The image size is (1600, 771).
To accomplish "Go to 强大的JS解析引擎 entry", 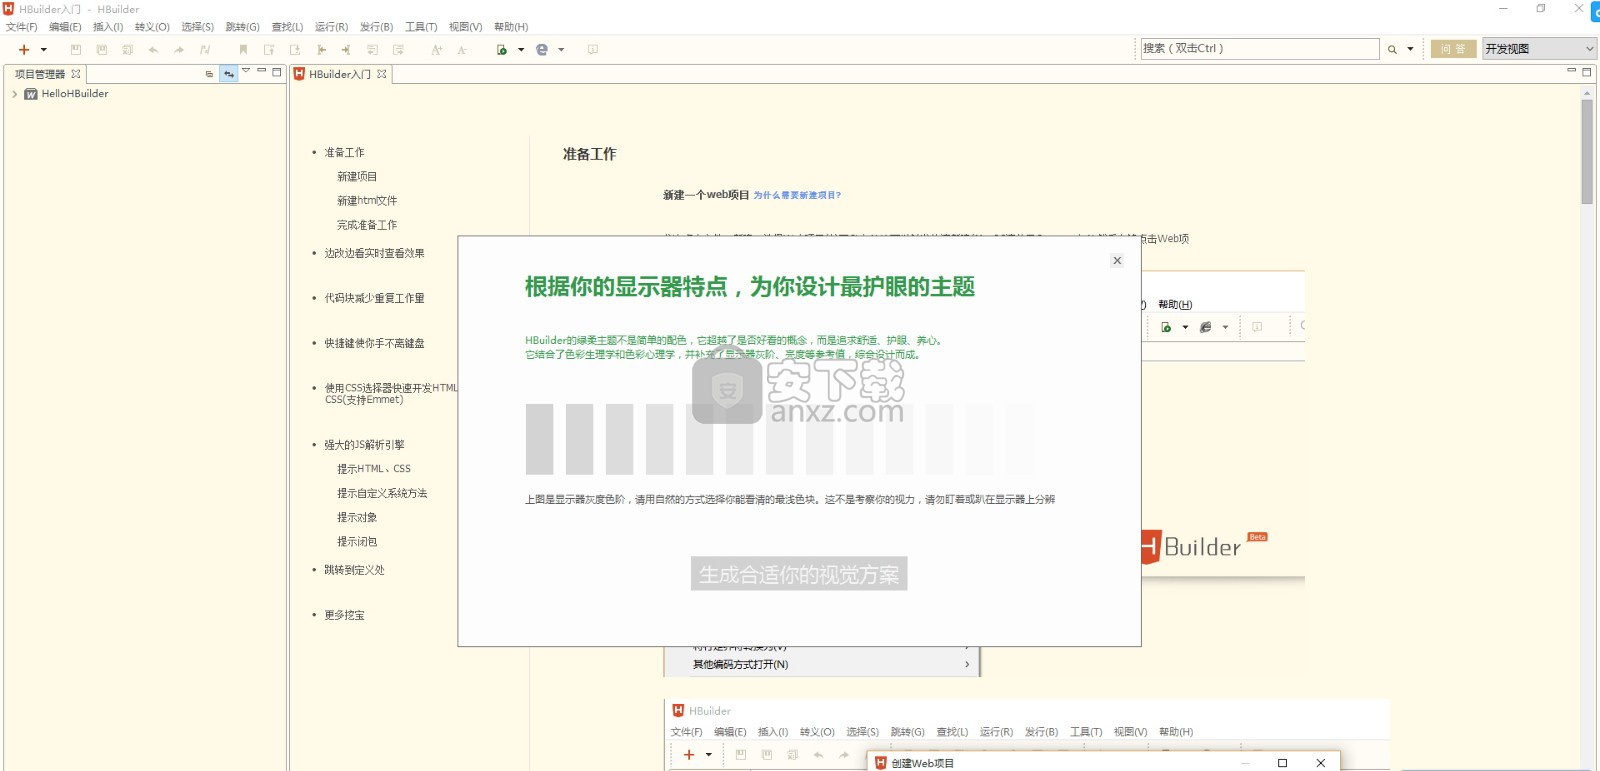I will [364, 445].
